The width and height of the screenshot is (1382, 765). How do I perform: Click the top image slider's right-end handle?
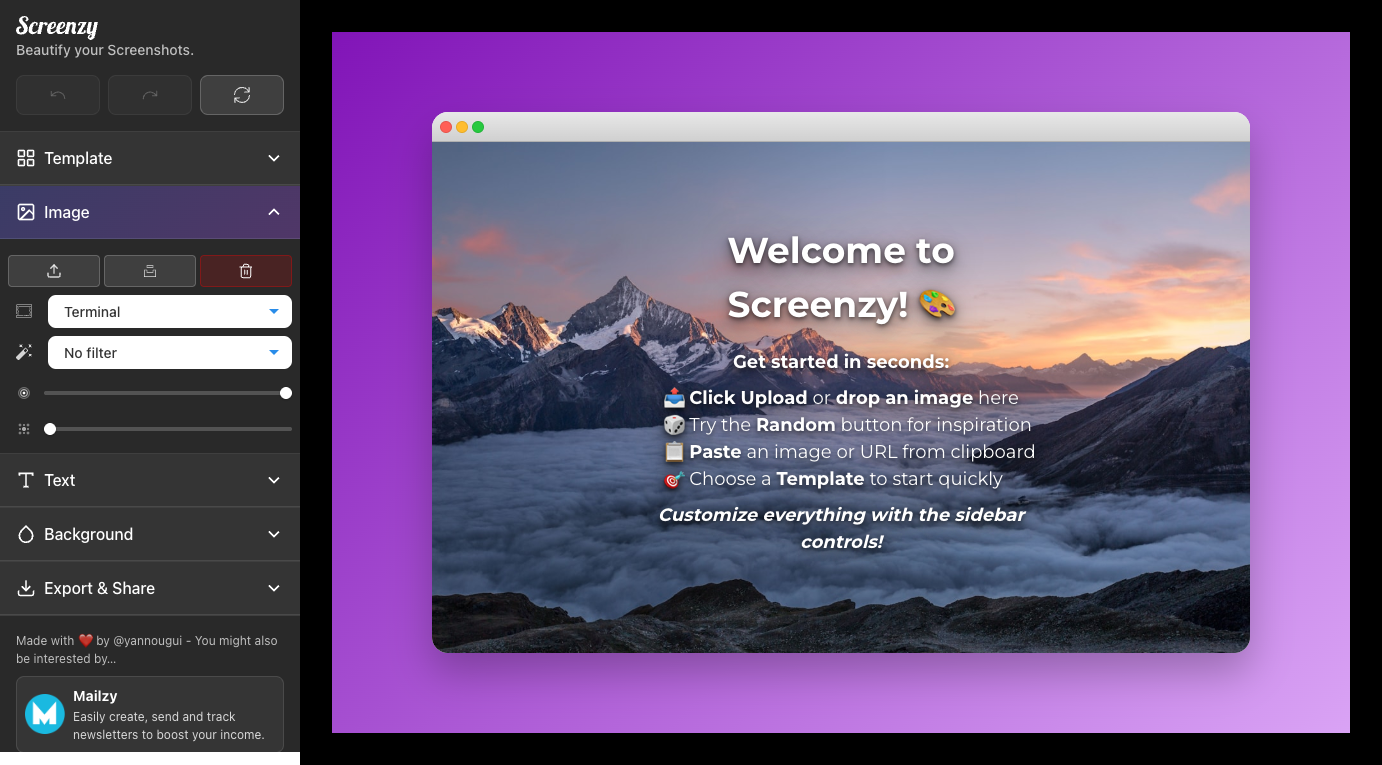pos(286,393)
